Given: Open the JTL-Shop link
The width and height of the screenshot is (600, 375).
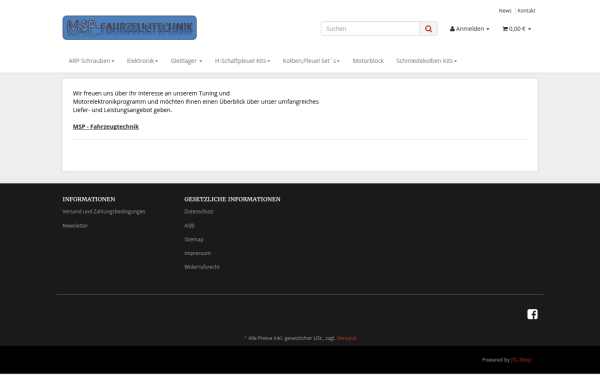Looking at the screenshot, I should point(521,360).
